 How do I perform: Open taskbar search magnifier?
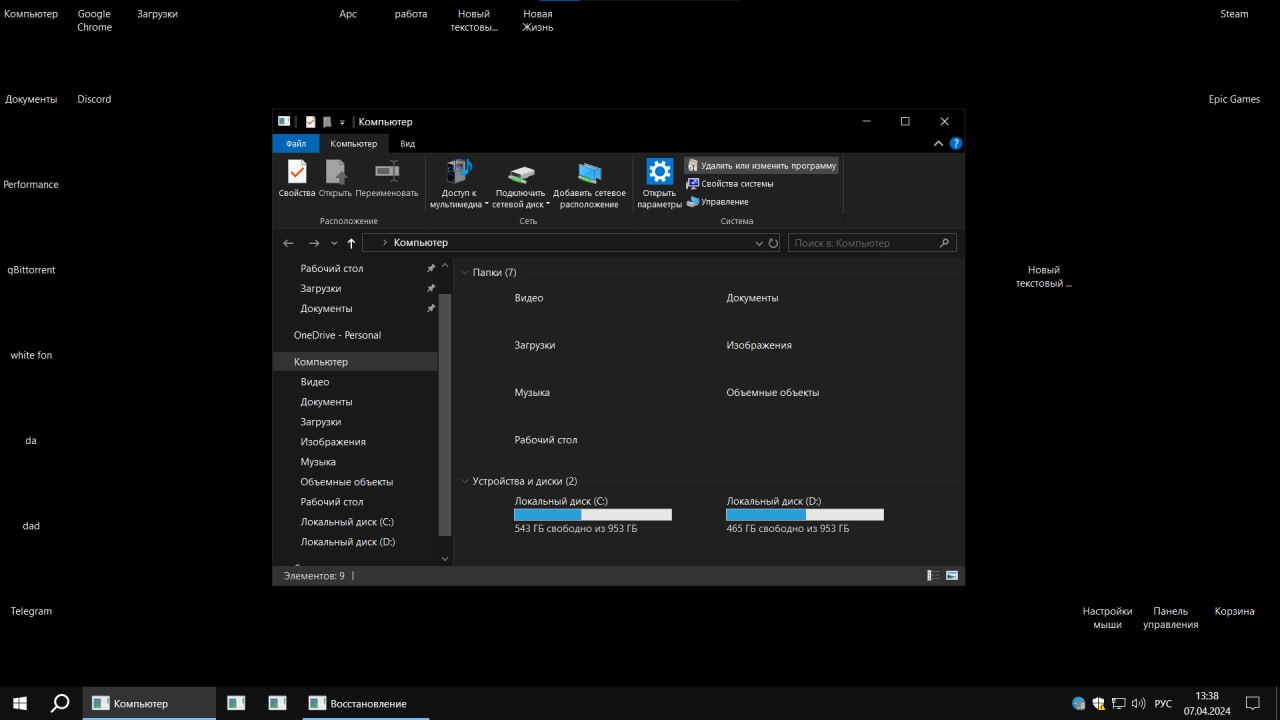[x=60, y=703]
